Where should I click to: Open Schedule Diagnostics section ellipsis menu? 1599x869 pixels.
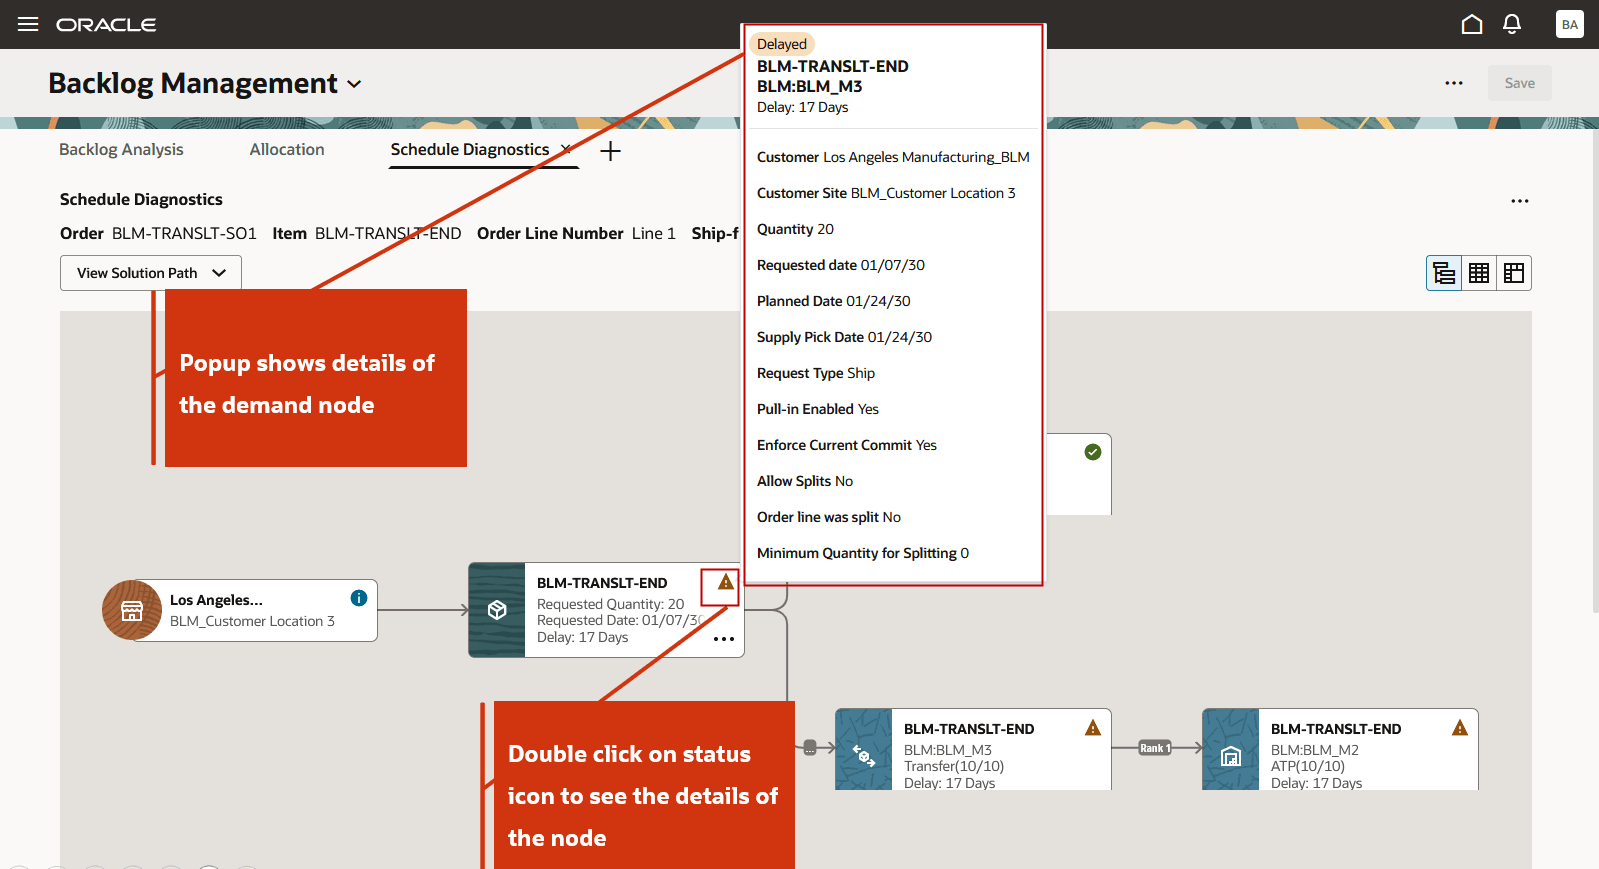(1520, 201)
